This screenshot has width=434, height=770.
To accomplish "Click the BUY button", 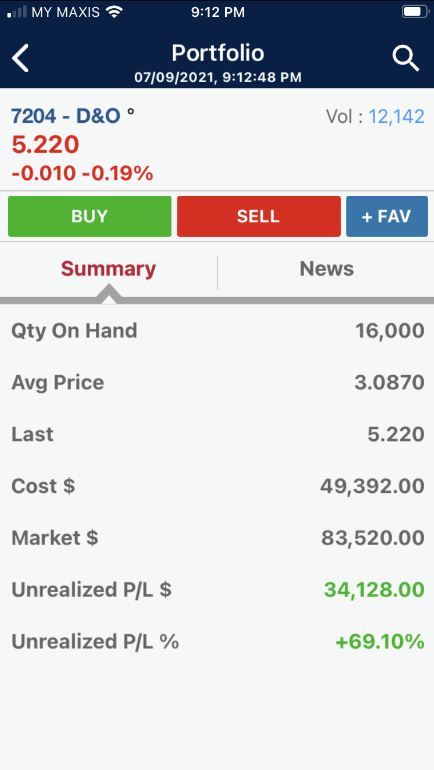I will pos(89,217).
